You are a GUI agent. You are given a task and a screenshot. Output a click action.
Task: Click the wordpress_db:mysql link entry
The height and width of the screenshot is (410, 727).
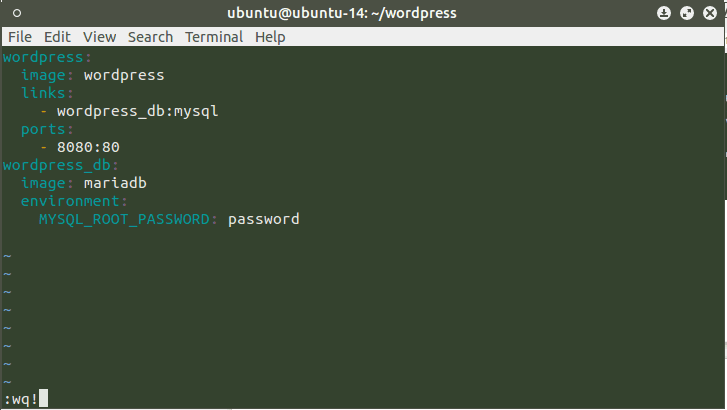tap(137, 111)
